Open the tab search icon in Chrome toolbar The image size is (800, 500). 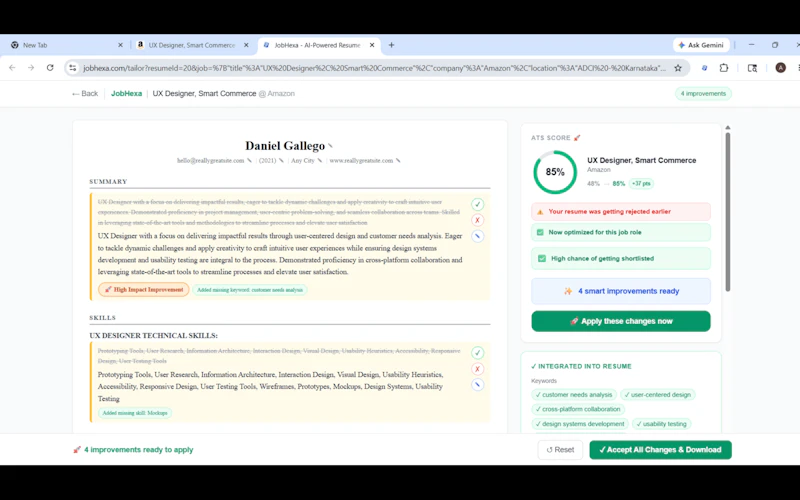tap(752, 68)
